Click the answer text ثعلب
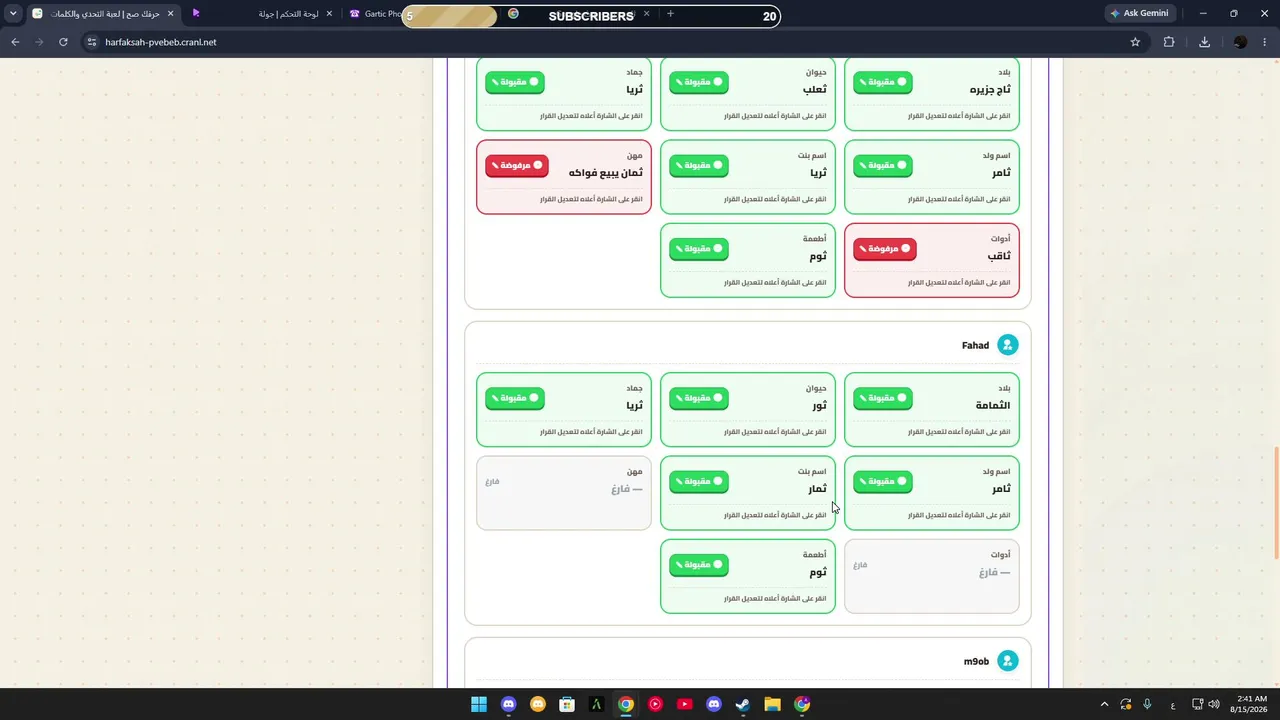 (x=815, y=90)
